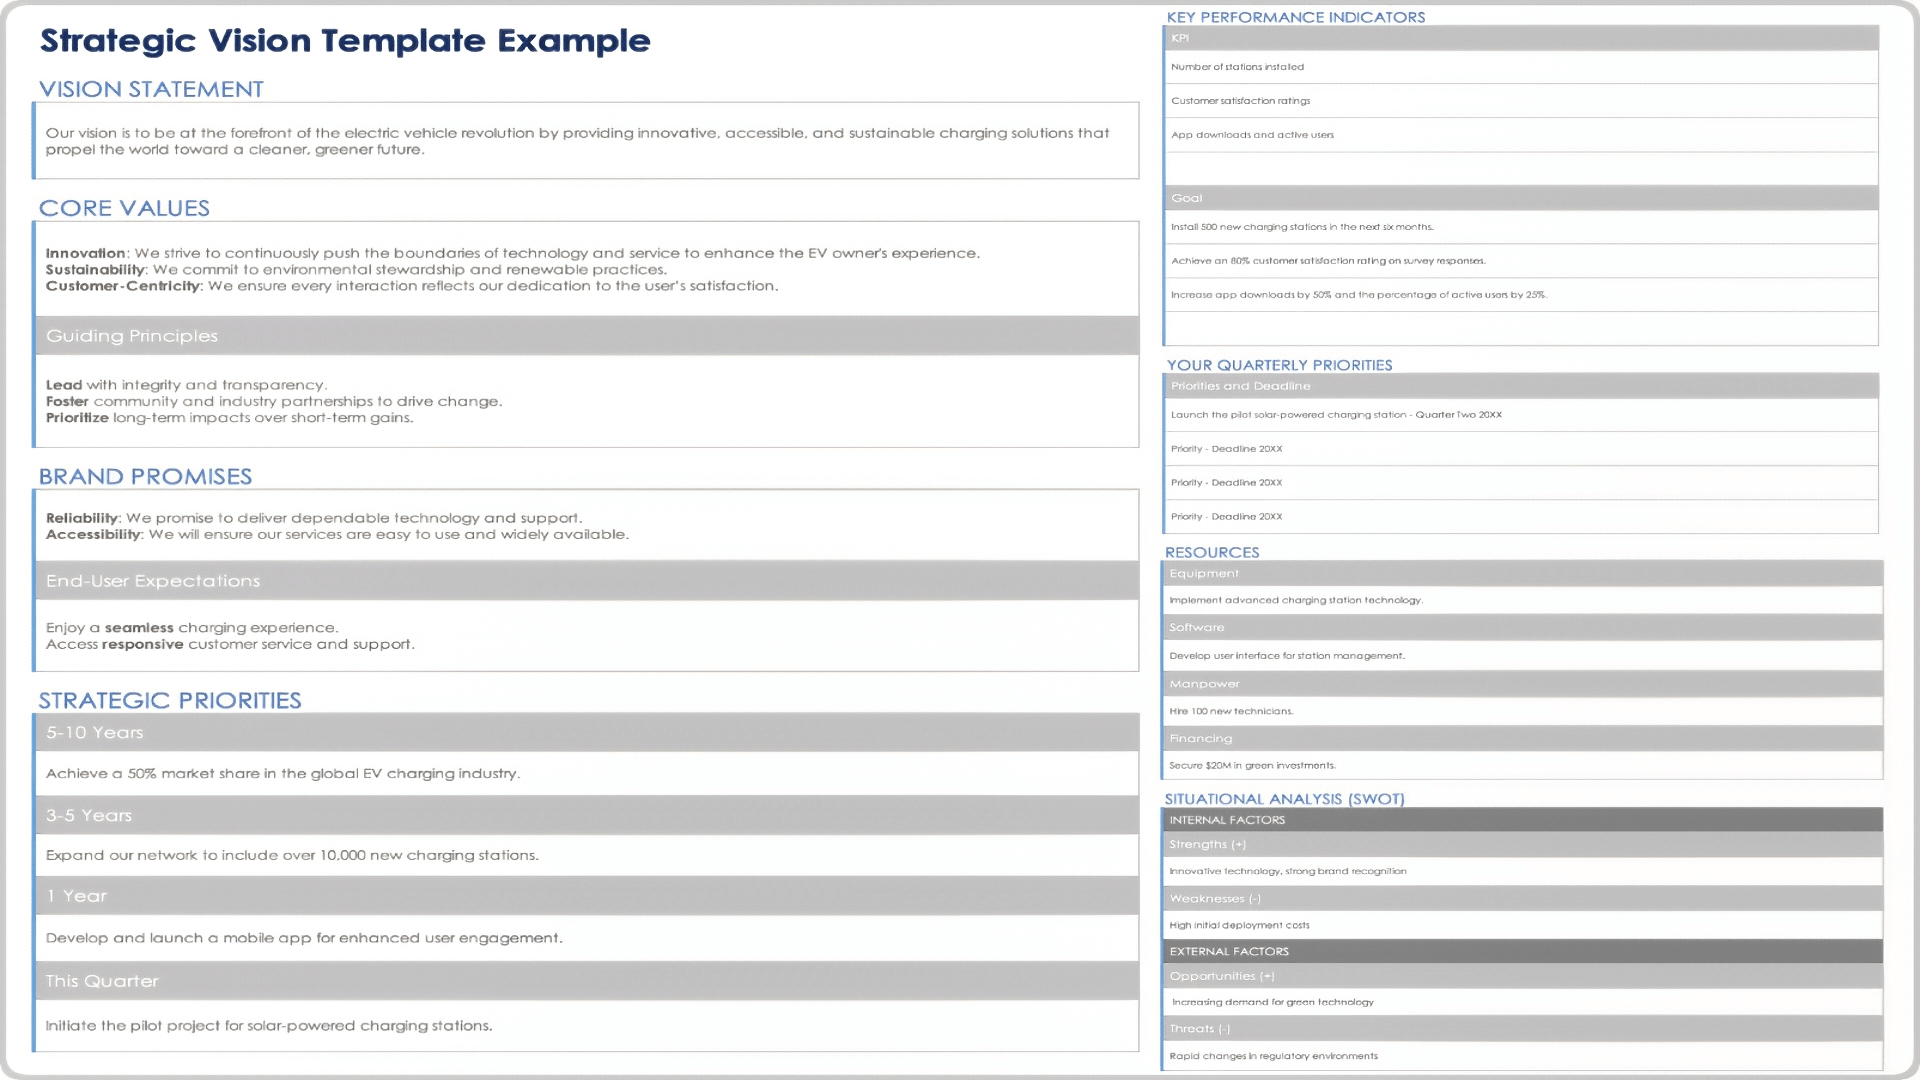Click the Innovation core value line

tap(512, 253)
